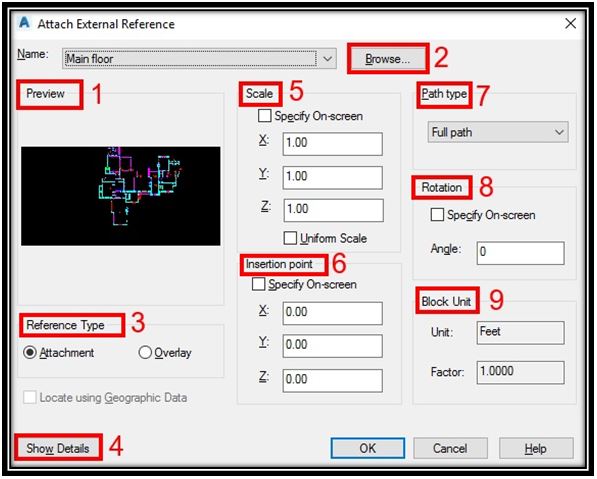Click the Insertion point Z field

tap(332, 380)
